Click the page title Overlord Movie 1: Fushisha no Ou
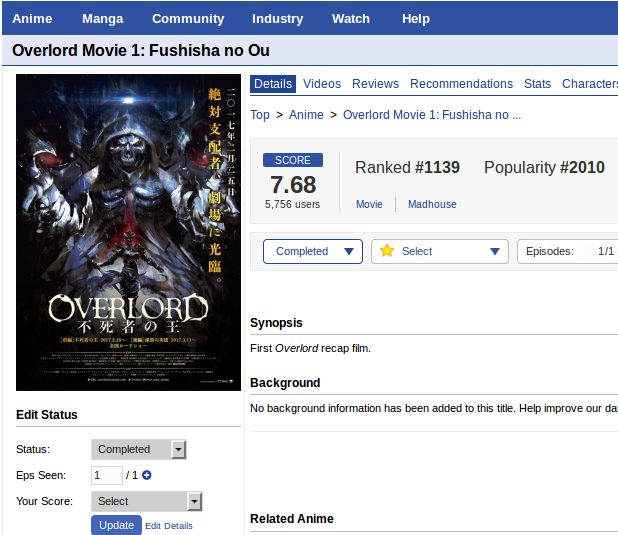Image resolution: width=618 pixels, height=535 pixels. (x=141, y=50)
